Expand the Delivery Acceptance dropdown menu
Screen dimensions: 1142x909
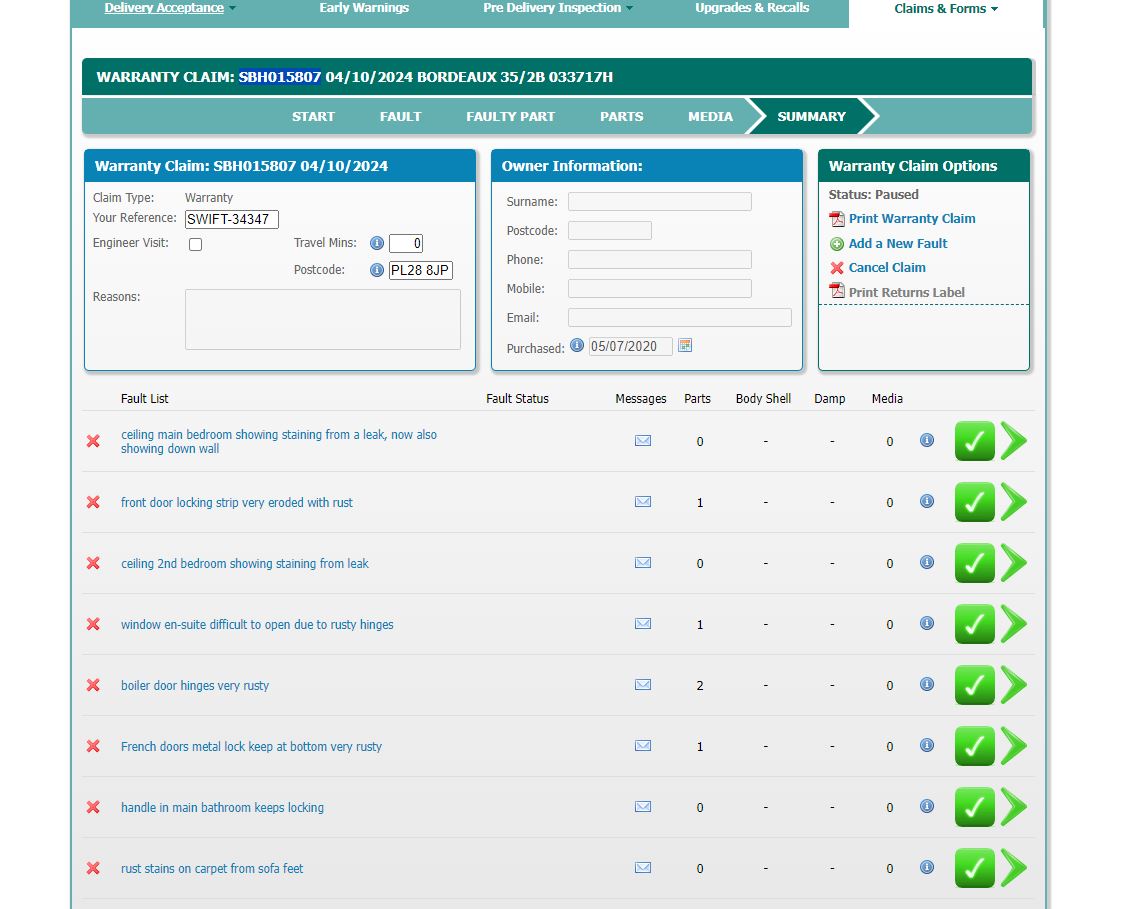click(170, 8)
